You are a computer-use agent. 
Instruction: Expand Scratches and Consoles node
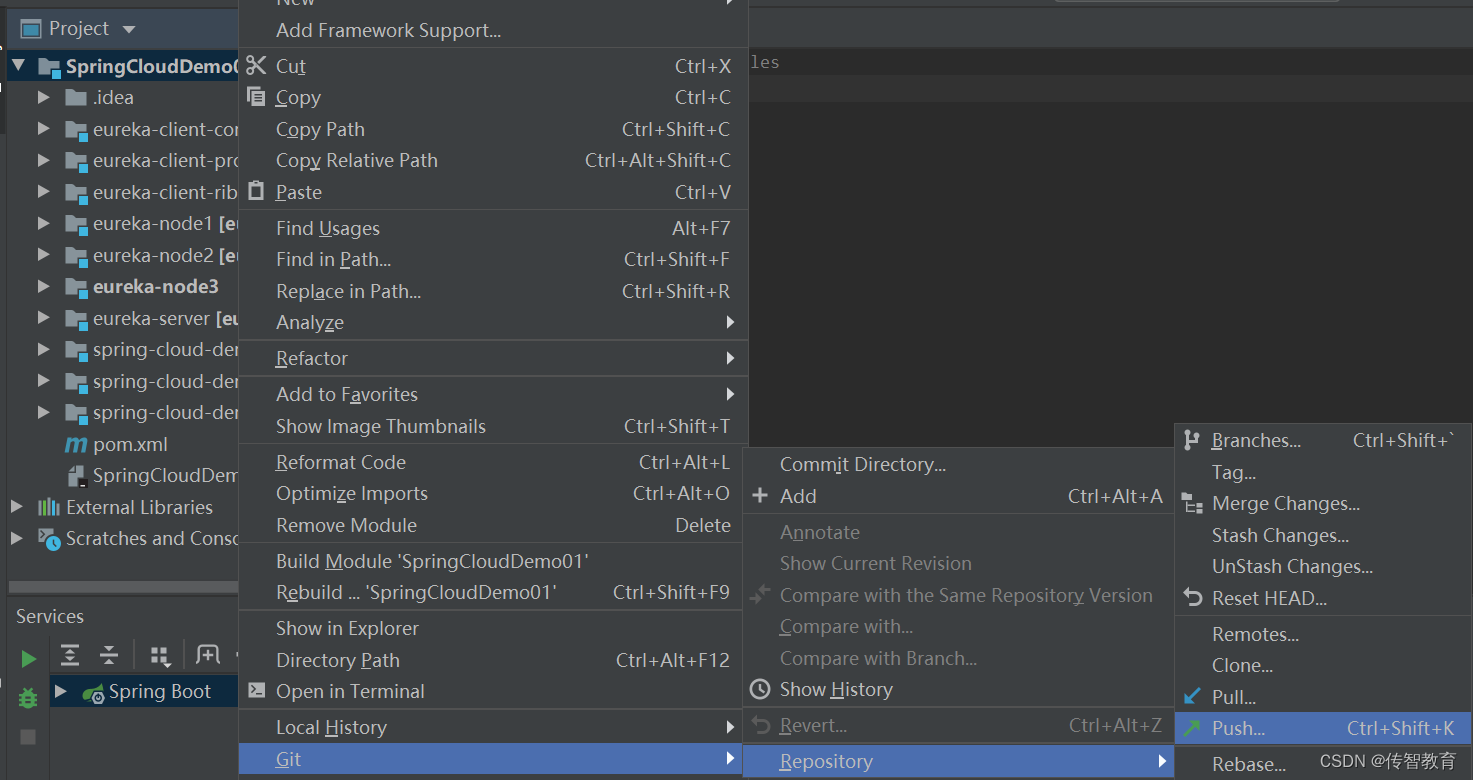click(17, 538)
